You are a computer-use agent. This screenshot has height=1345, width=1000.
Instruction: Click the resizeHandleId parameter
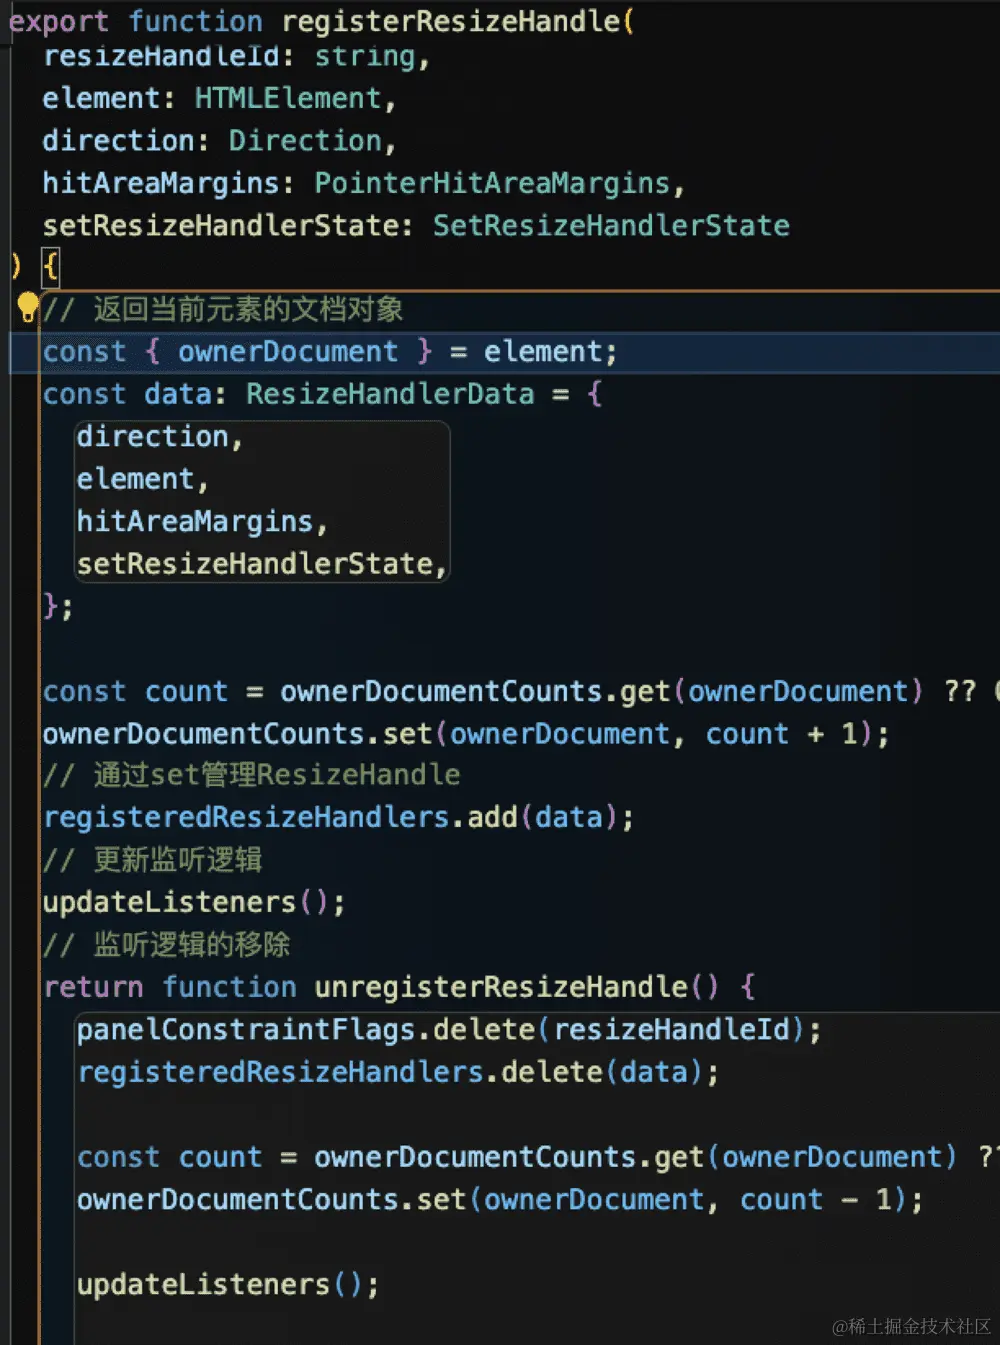(x=160, y=56)
